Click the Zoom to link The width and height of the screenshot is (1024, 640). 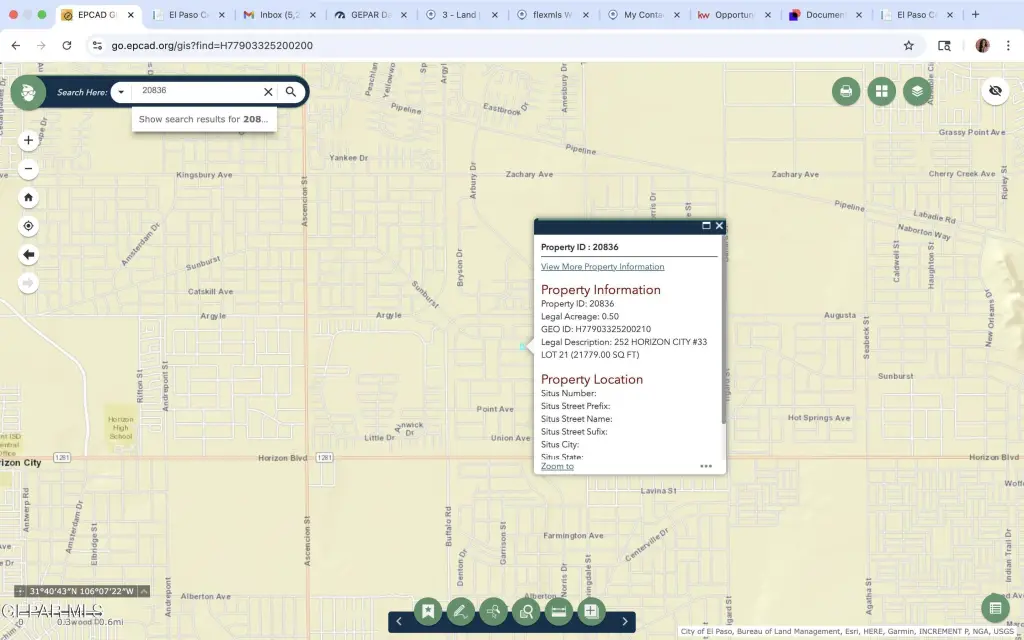point(557,466)
